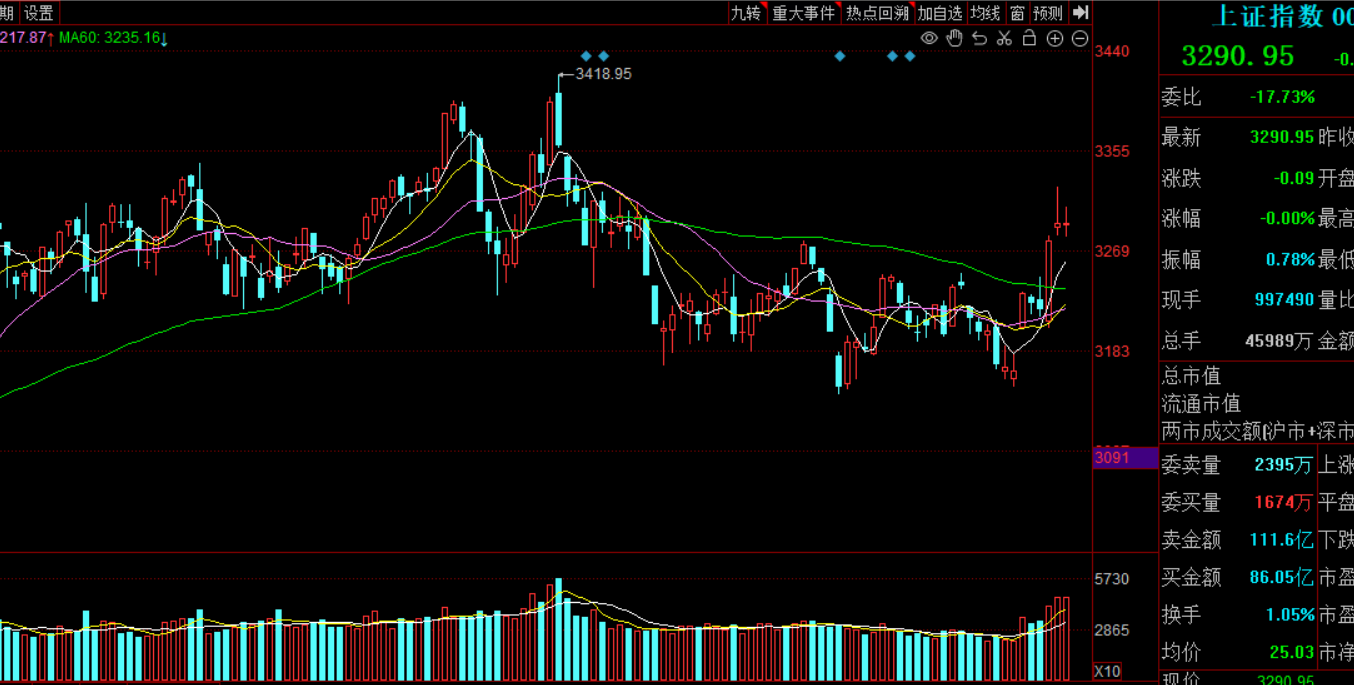Click the 5730 volume axis label
Screen dimensions: 1354x685
[1112, 580]
